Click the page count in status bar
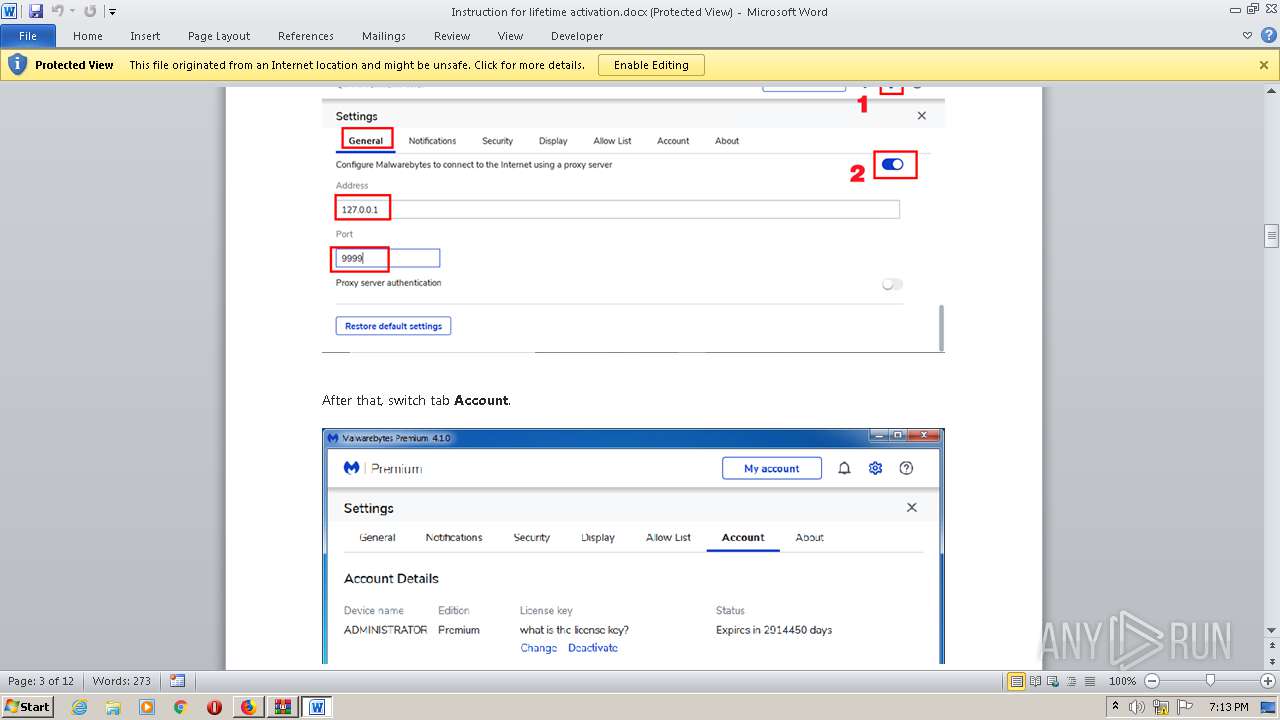The width and height of the screenshot is (1280, 720). (x=41, y=681)
